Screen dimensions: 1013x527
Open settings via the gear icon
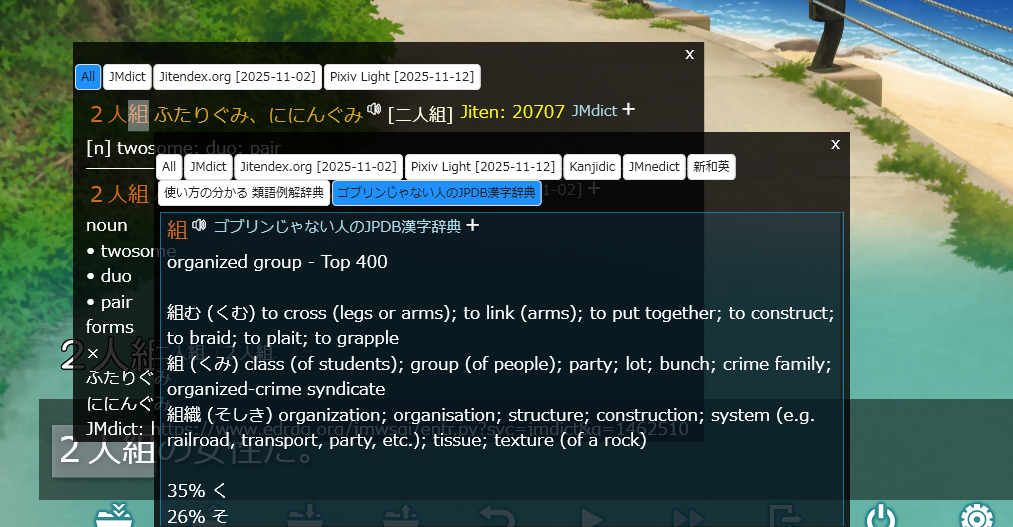pos(976,517)
